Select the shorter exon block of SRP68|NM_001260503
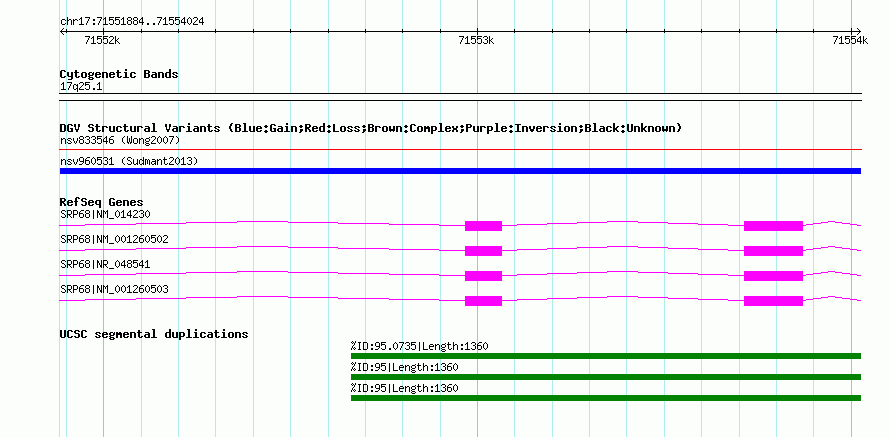890x437 pixels. (x=484, y=301)
